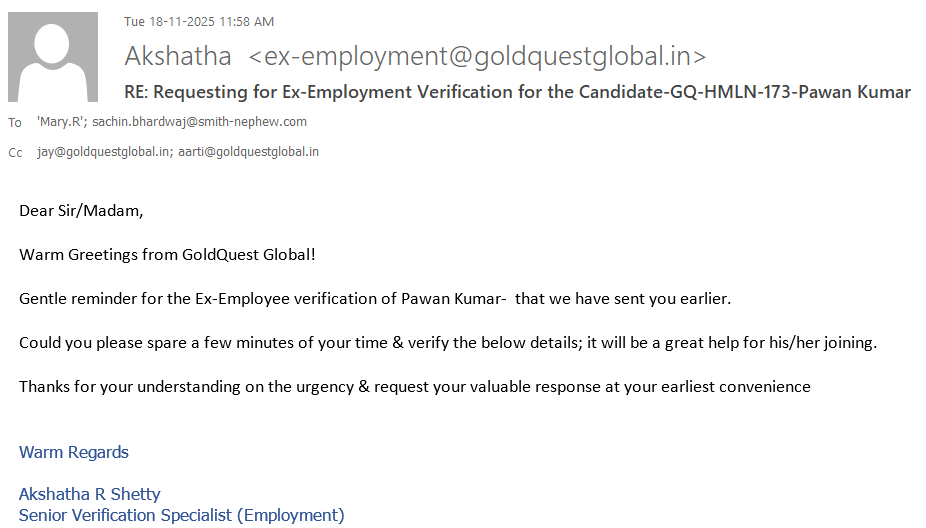Click the To field label
926x528 pixels.
(15, 122)
